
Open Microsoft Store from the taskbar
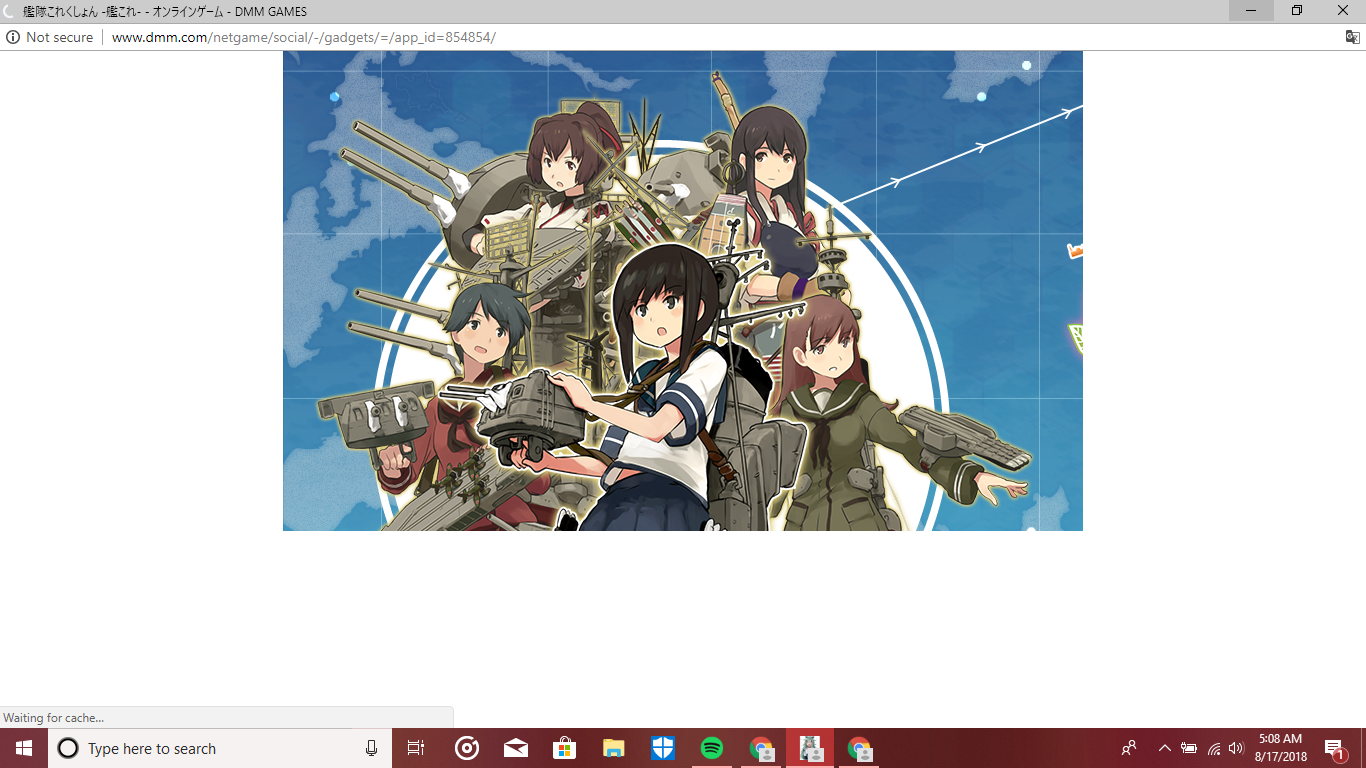(565, 748)
